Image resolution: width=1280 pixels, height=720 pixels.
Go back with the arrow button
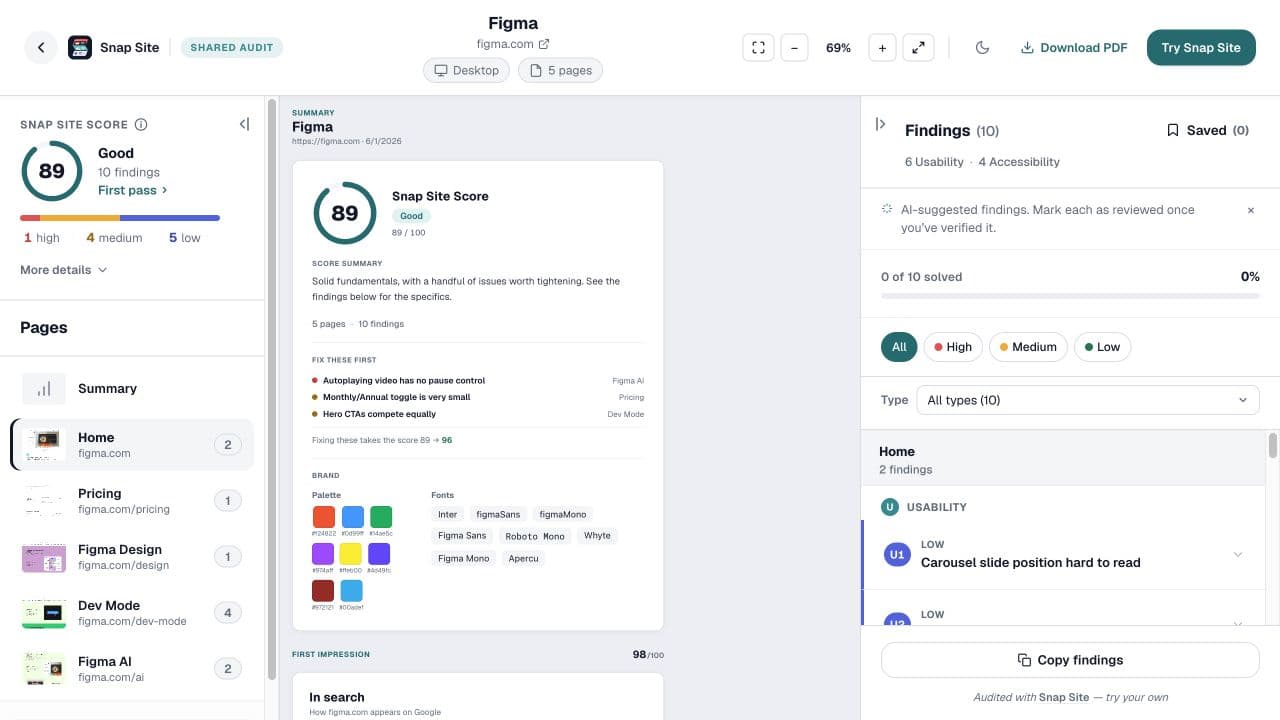click(41, 47)
